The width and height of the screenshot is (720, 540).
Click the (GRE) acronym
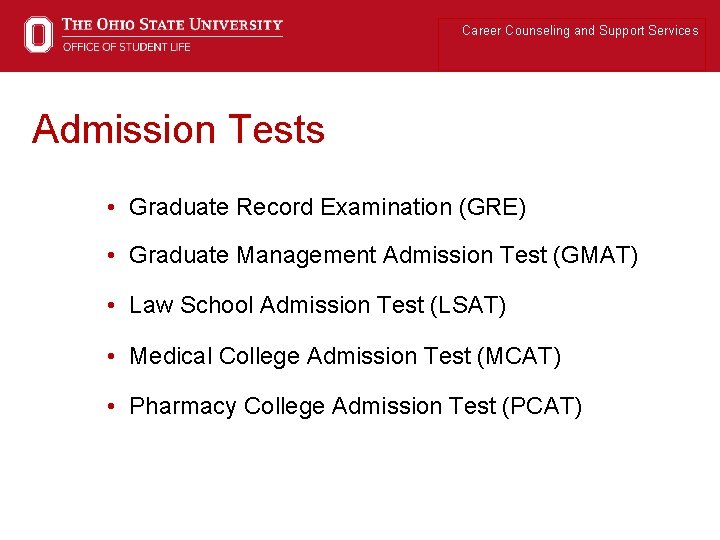point(491,208)
